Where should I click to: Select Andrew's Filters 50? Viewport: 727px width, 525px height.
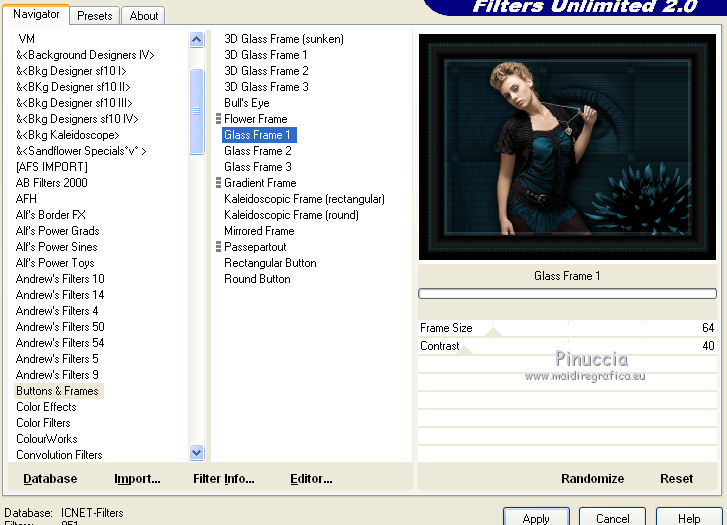(x=60, y=327)
